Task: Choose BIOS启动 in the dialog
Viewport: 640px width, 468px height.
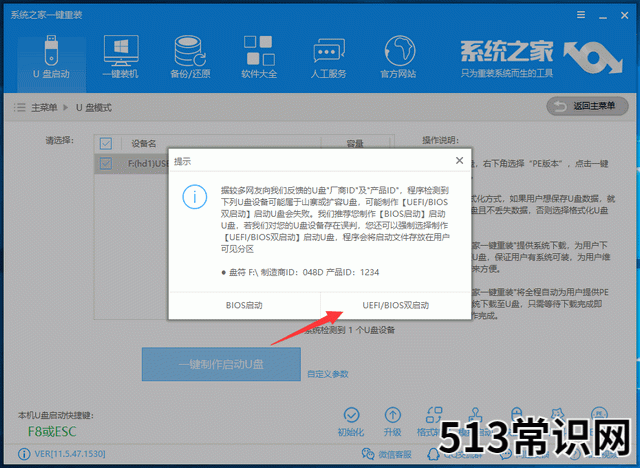Action: point(244,305)
